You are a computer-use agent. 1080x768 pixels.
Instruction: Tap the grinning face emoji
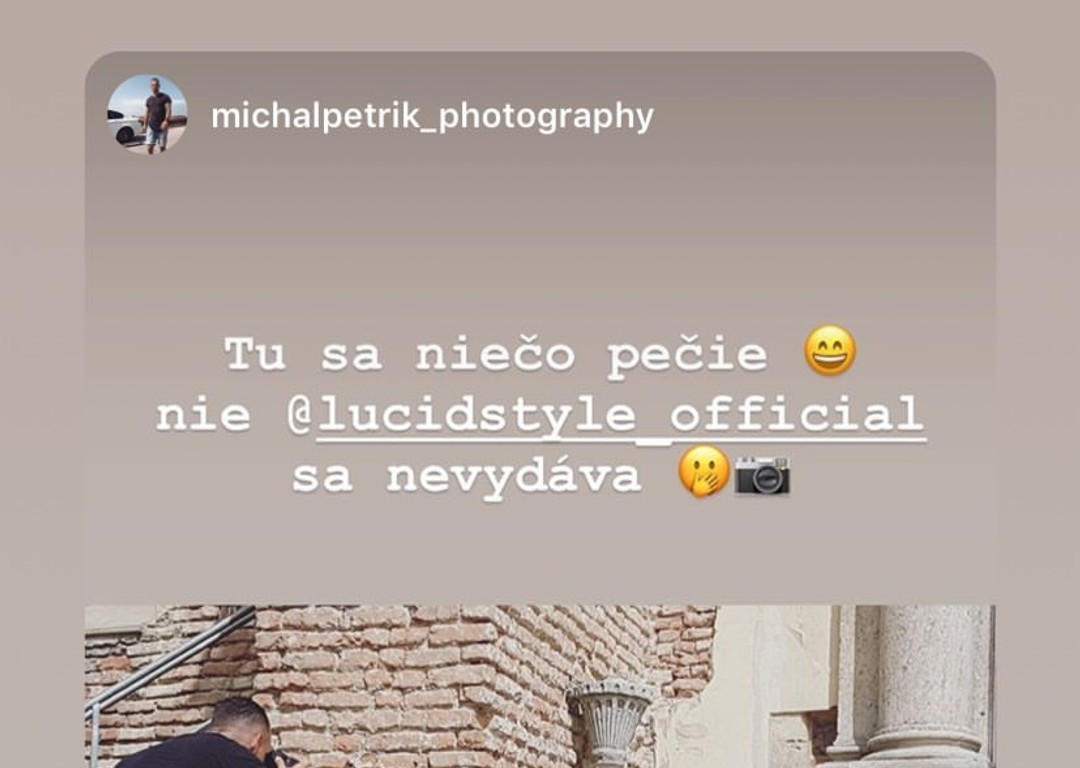tap(830, 351)
